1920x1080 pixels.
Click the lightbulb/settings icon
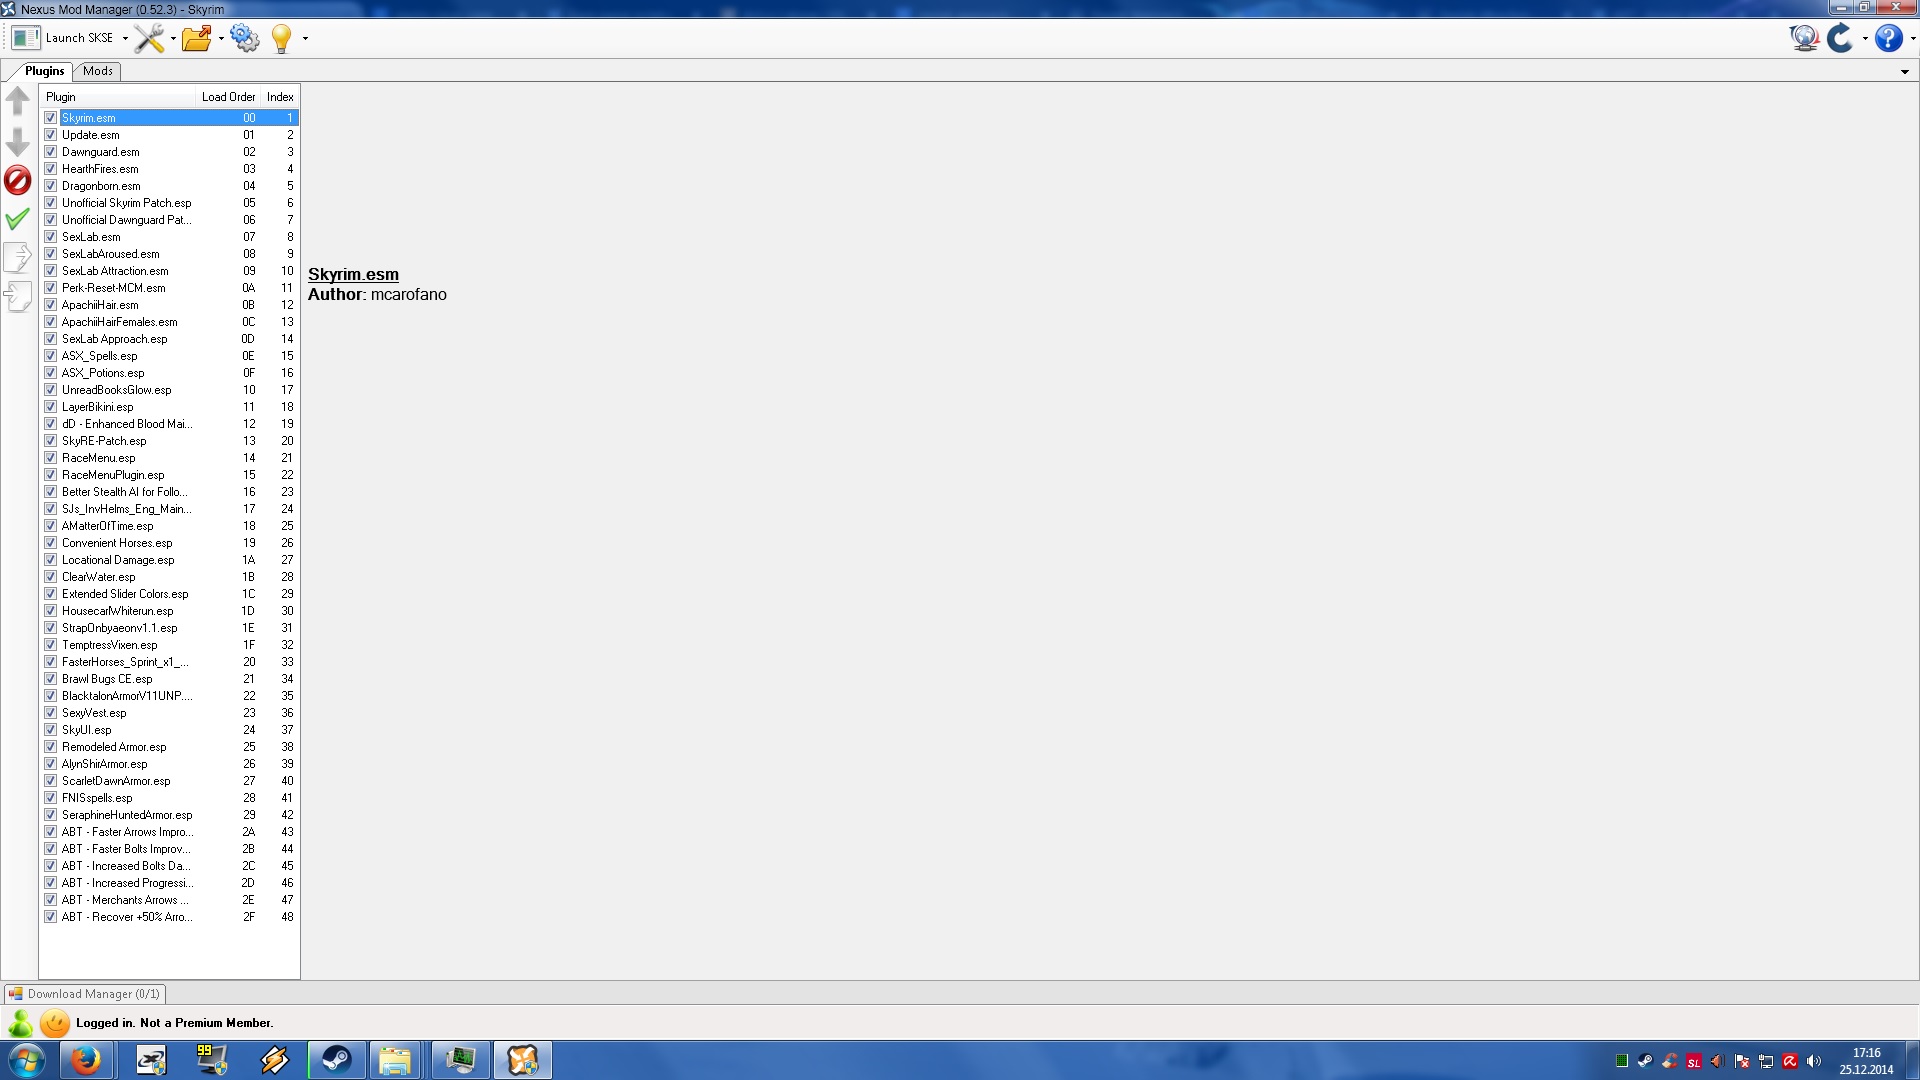pyautogui.click(x=284, y=37)
